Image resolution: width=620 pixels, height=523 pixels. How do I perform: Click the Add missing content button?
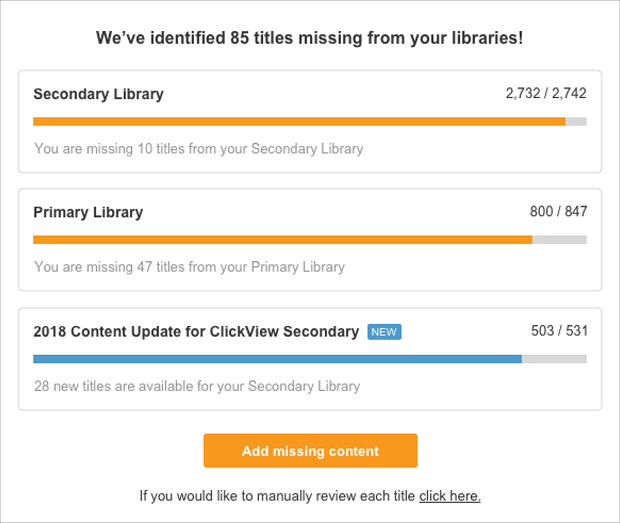tap(310, 451)
